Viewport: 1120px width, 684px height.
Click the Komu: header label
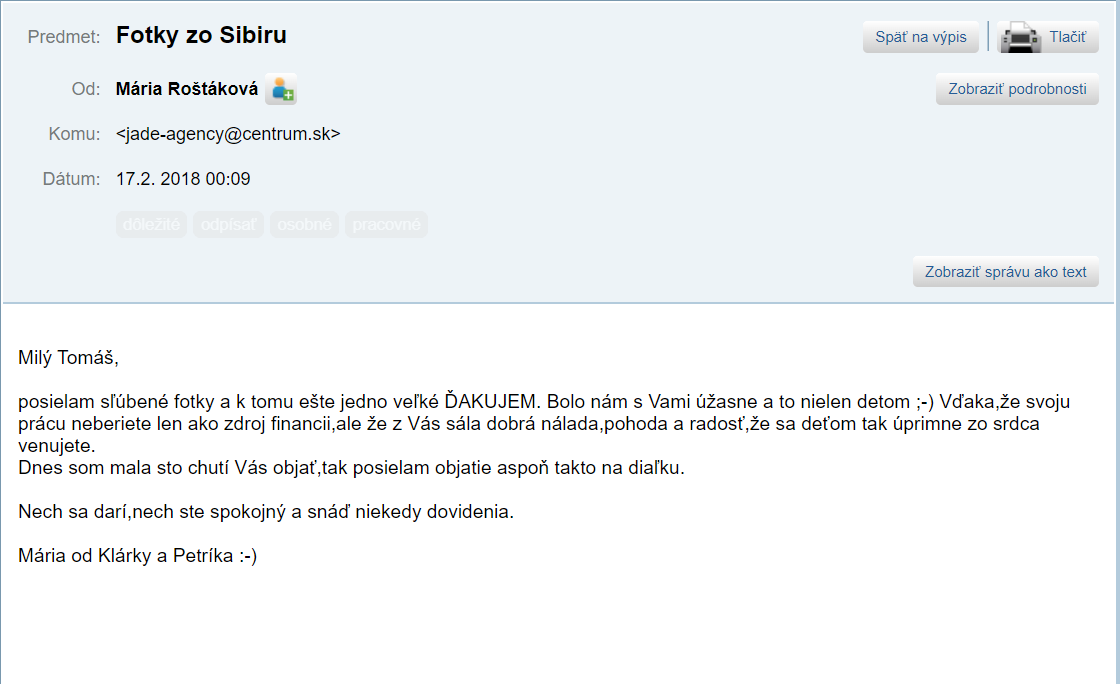pyautogui.click(x=74, y=133)
